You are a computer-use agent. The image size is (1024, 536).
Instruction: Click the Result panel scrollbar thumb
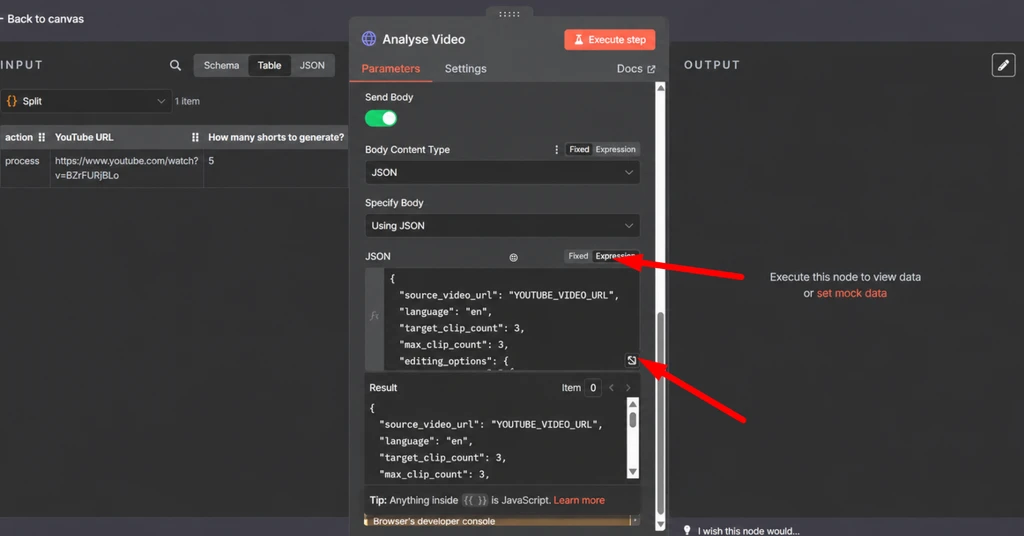[632, 420]
